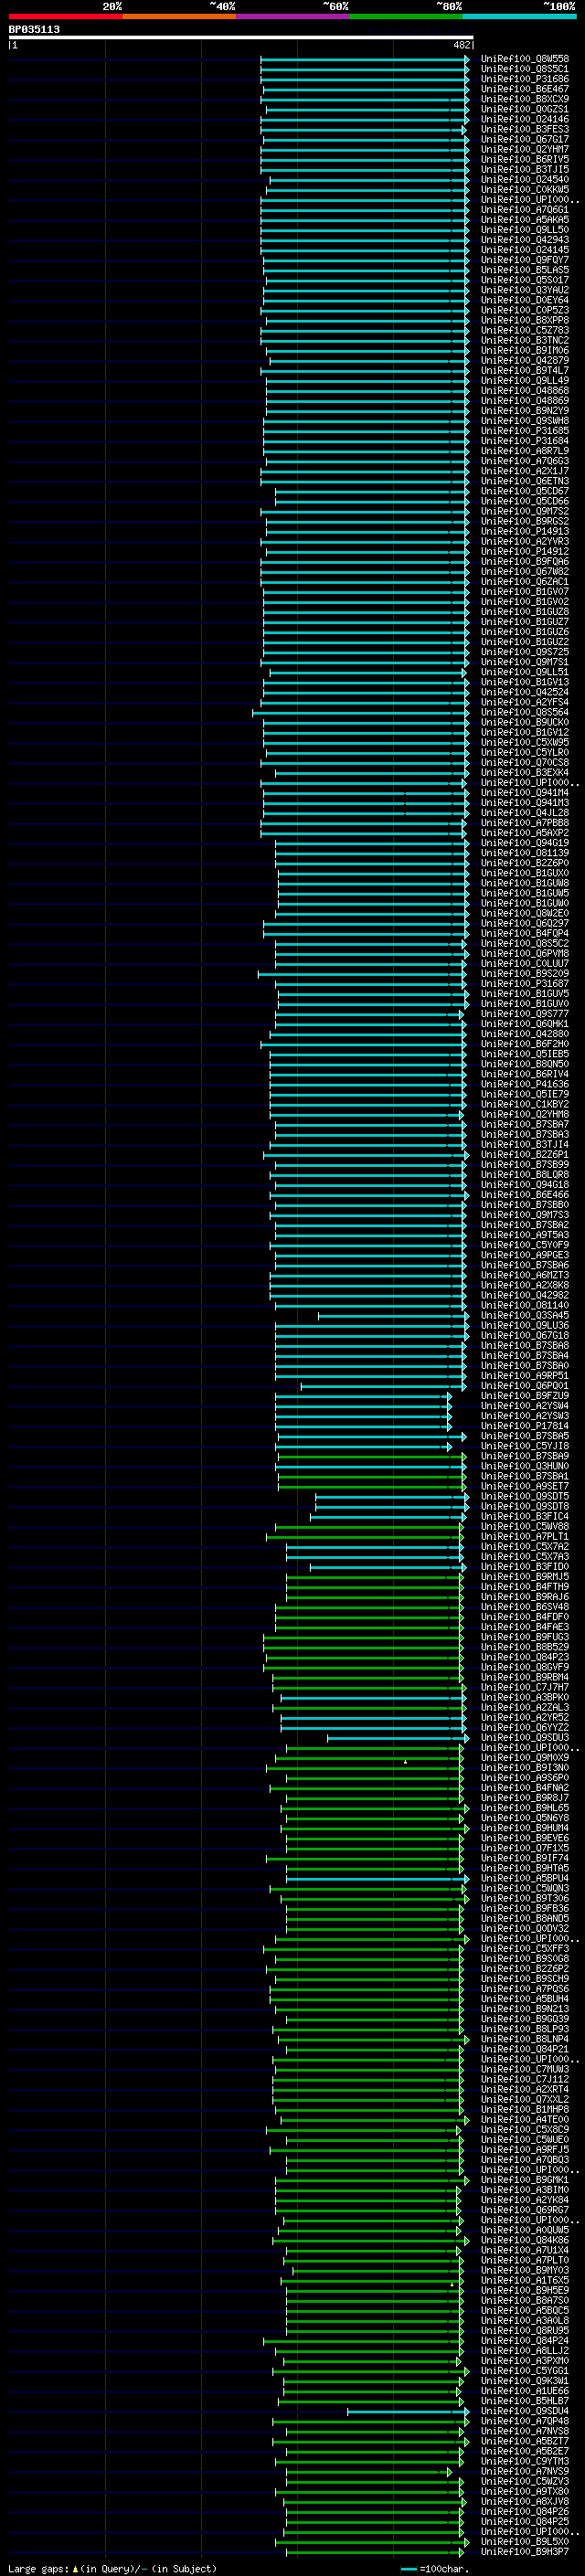Select the UniRef100_B9FZU9 label

524,1396
